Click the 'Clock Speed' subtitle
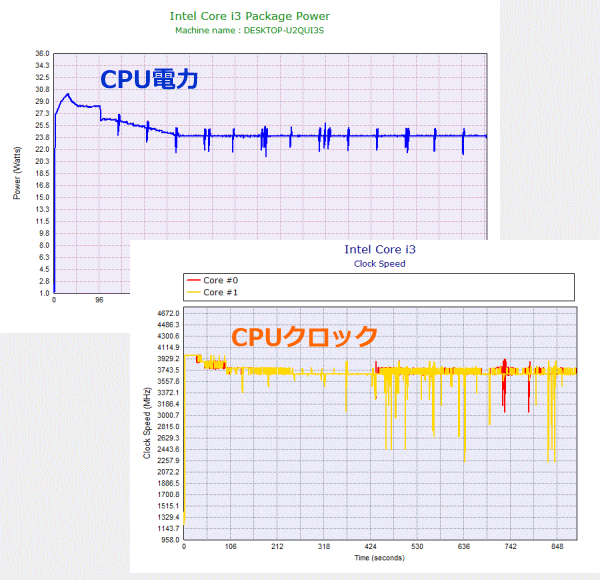 (x=380, y=264)
